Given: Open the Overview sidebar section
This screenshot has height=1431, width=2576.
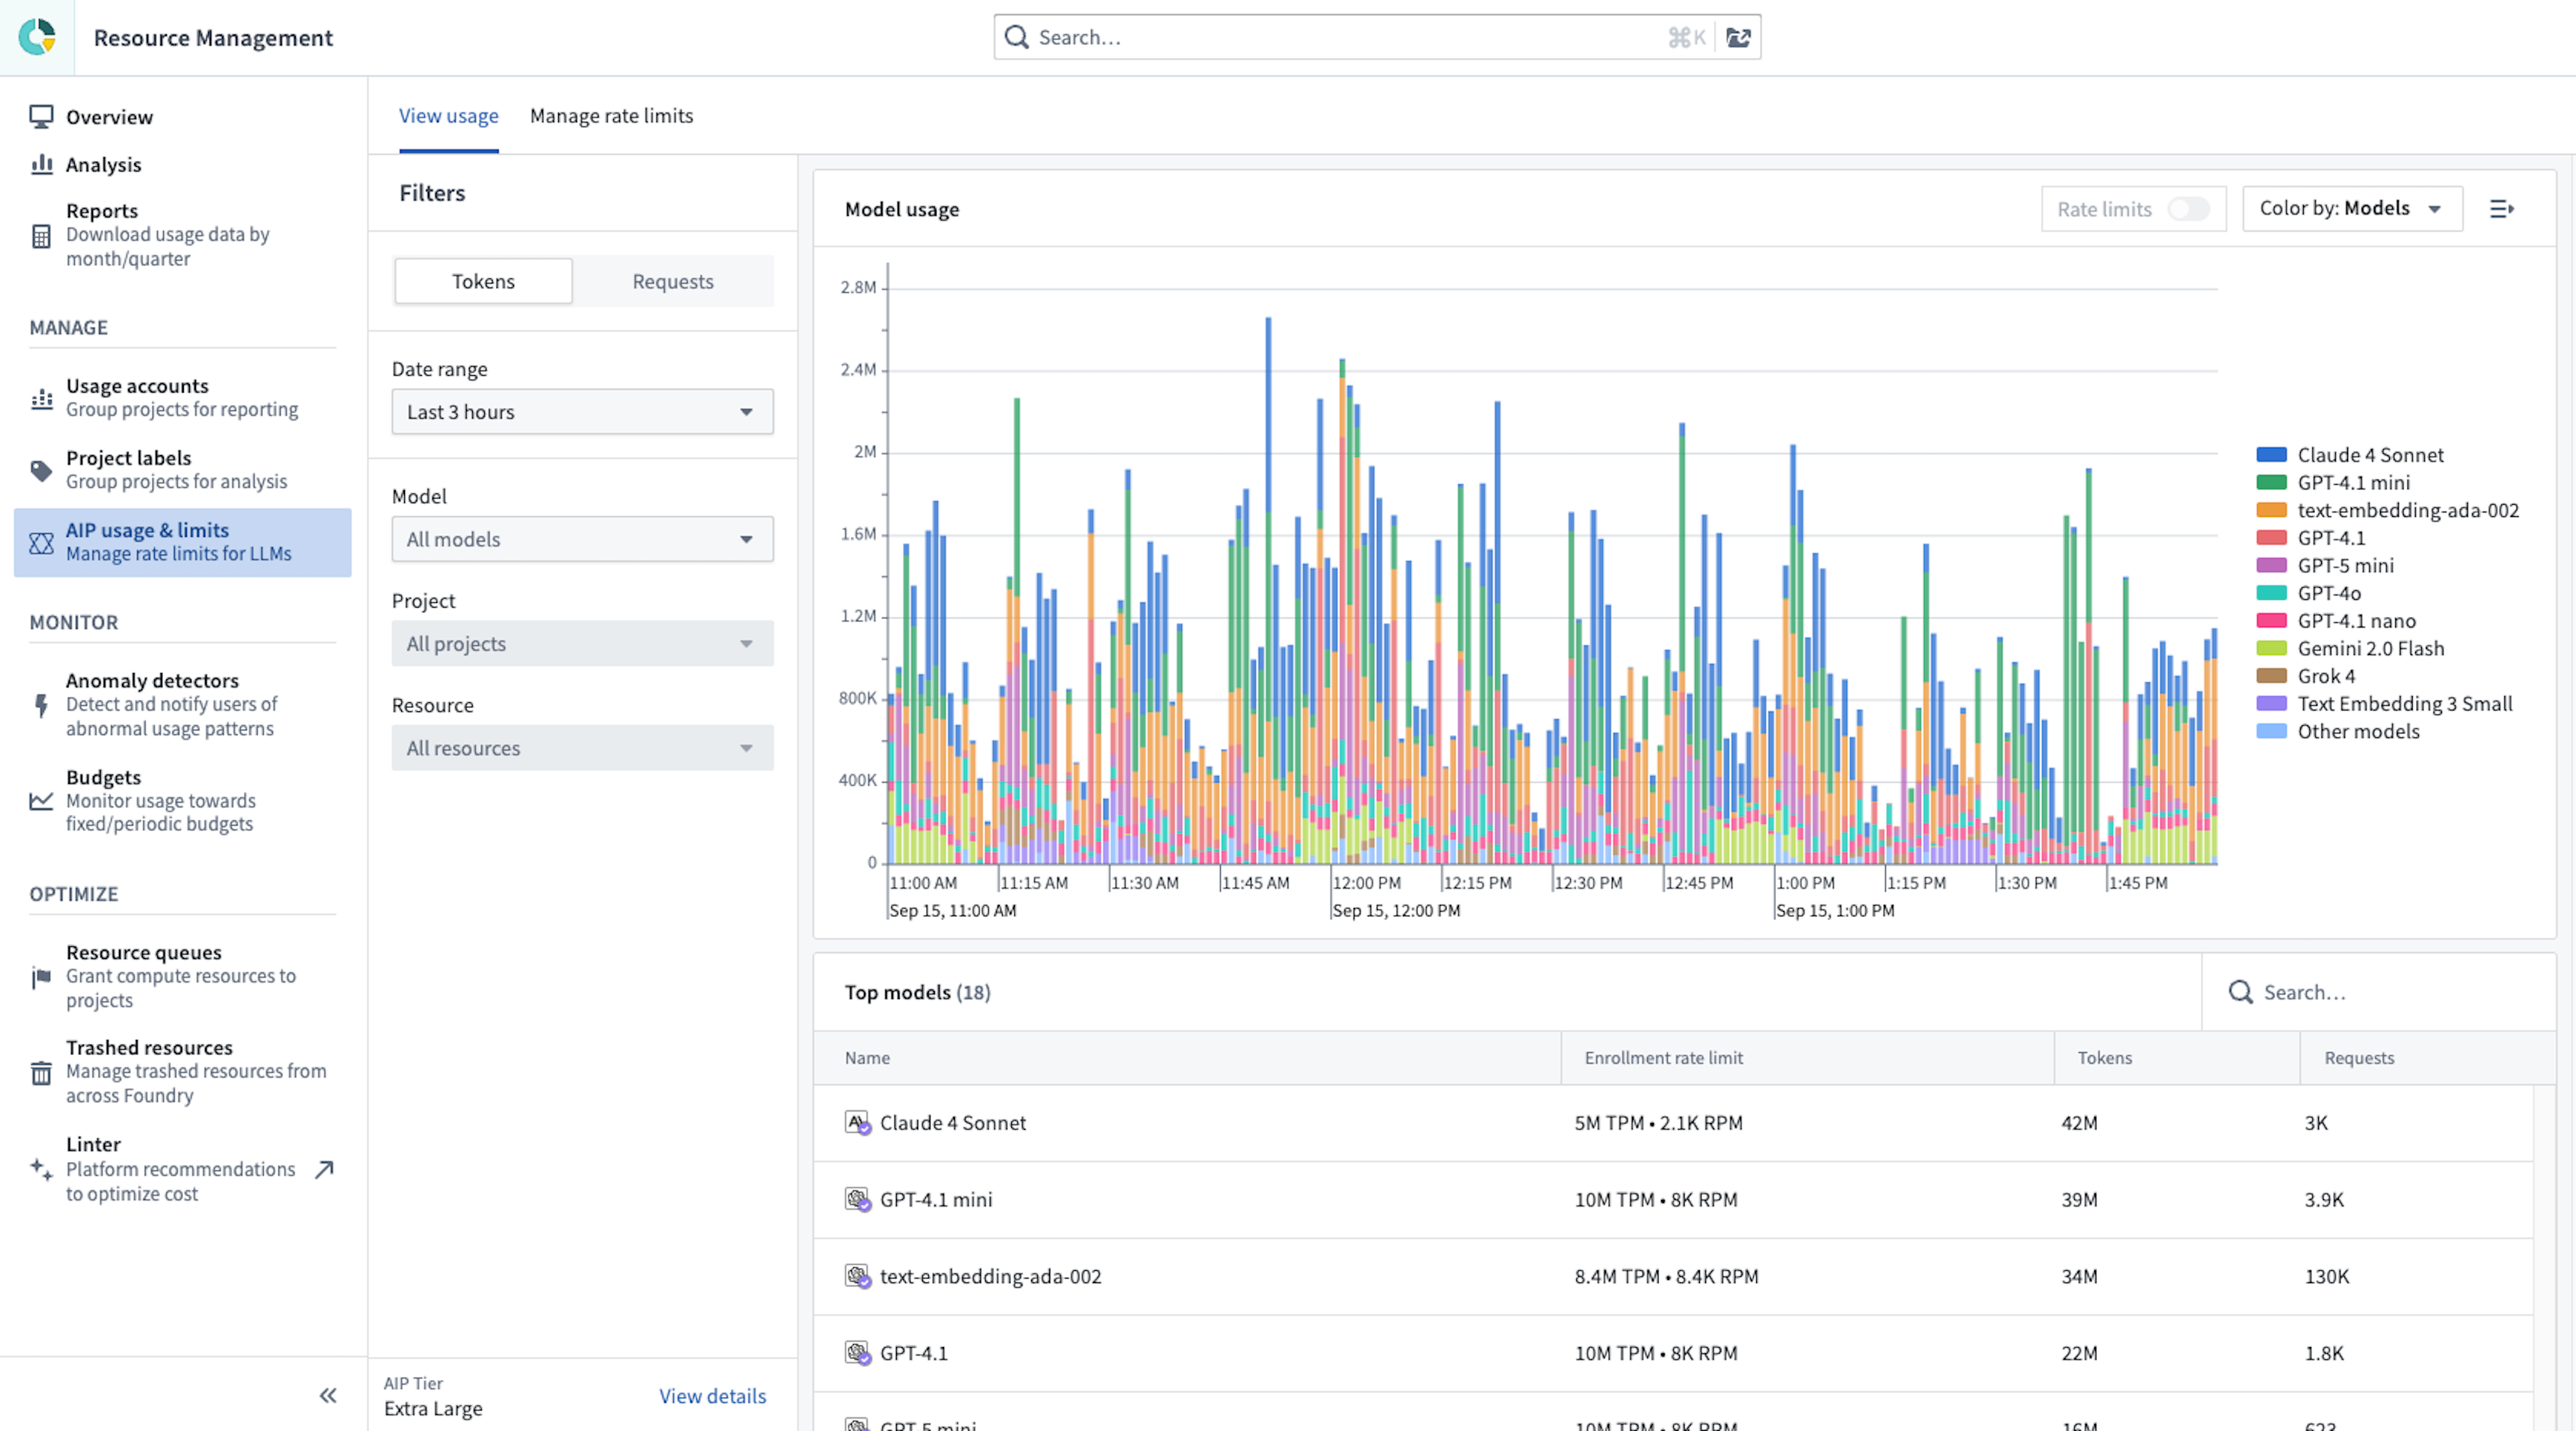Looking at the screenshot, I should pos(109,117).
